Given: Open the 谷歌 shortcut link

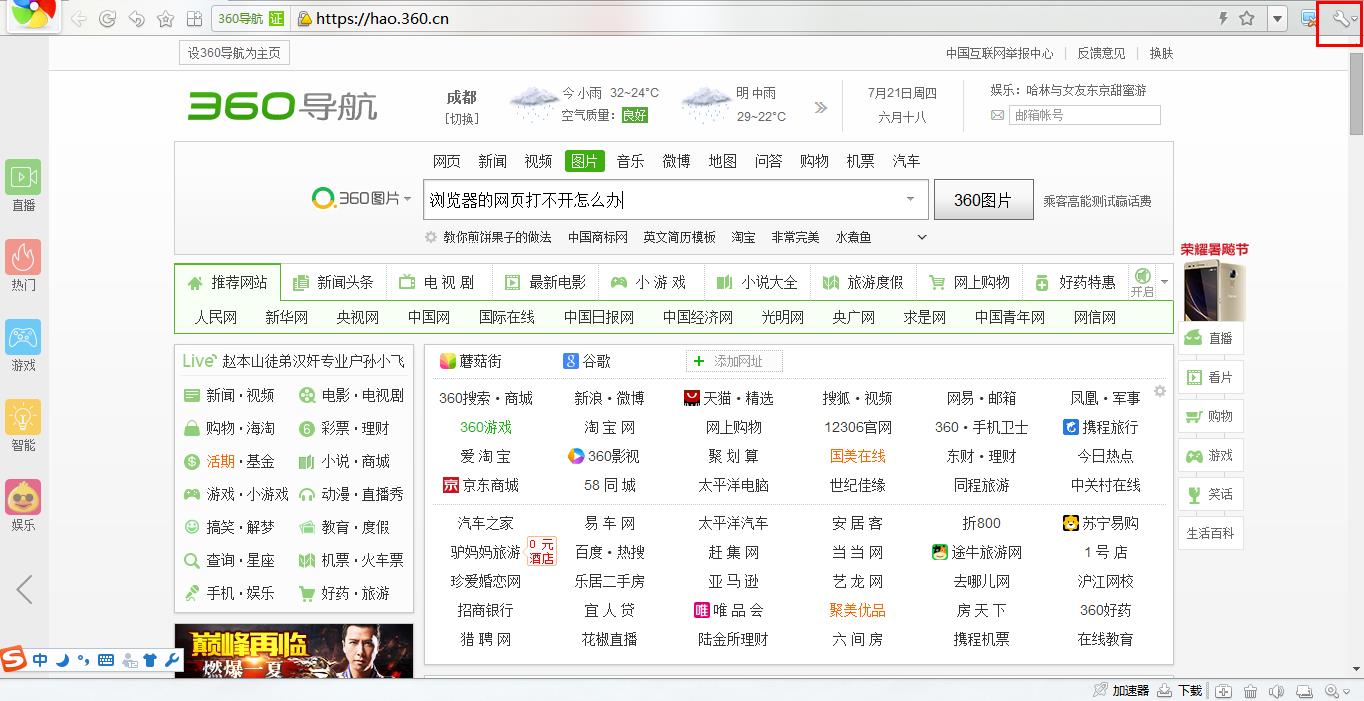Looking at the screenshot, I should pos(586,361).
